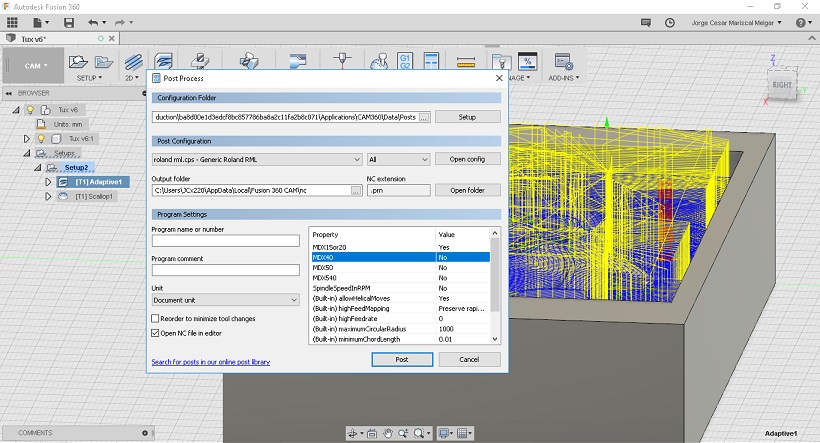Image resolution: width=820 pixels, height=443 pixels.
Task: Click the property list scrollbar down arrow
Action: (x=495, y=339)
